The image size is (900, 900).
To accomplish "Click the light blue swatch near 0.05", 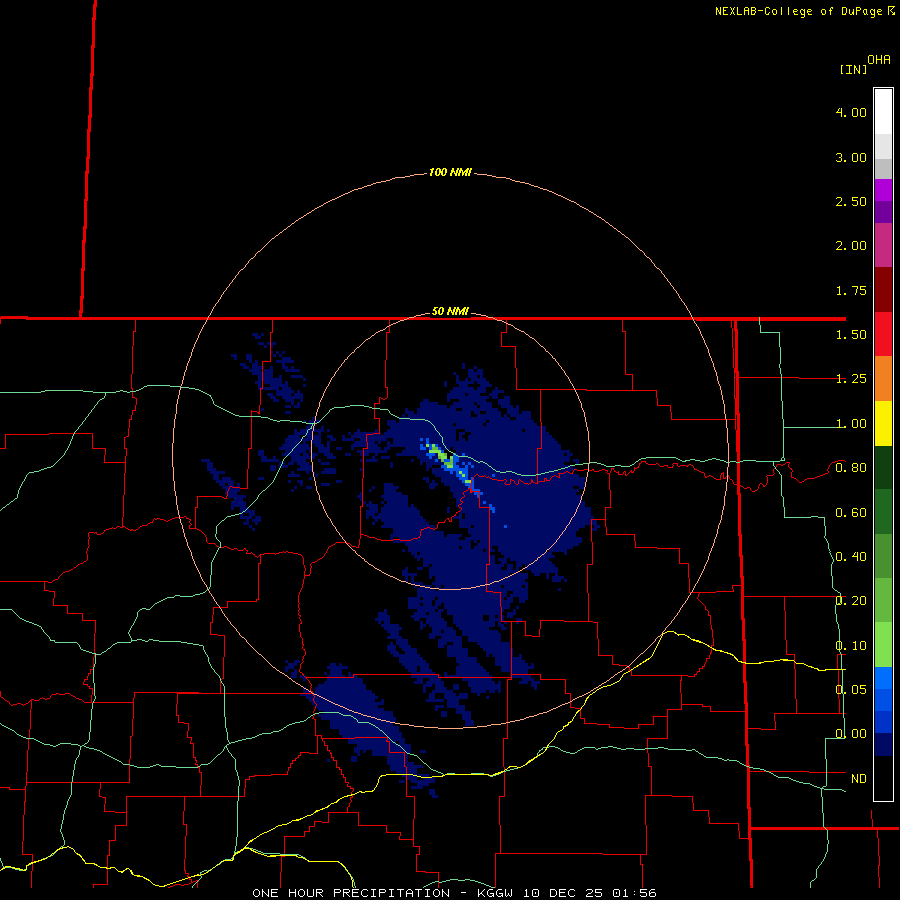I will tap(883, 678).
